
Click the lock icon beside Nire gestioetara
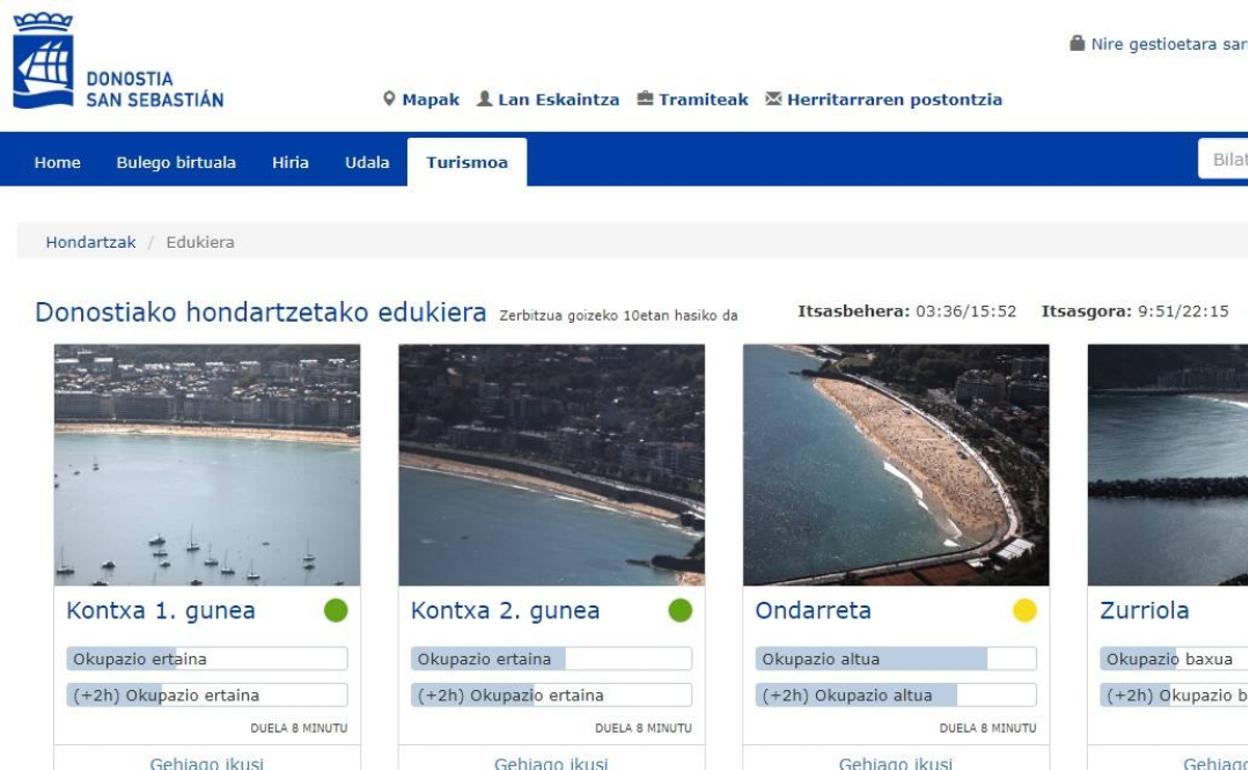(1076, 44)
